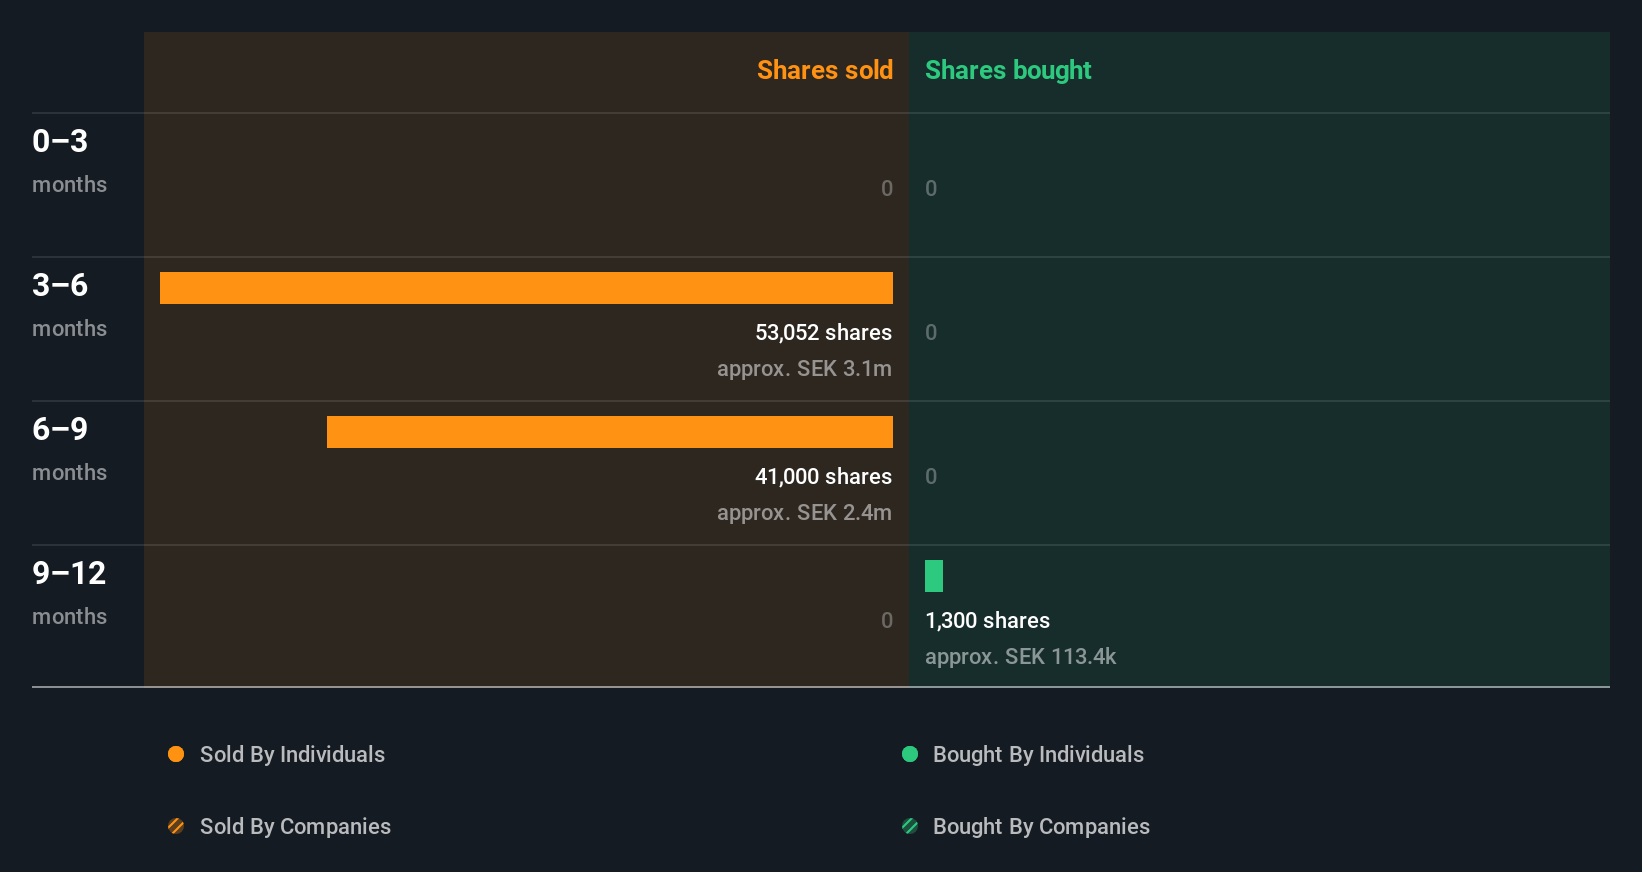1642x872 pixels.
Task: Click the green Bought By Individuals legend dot
Action: tap(910, 754)
